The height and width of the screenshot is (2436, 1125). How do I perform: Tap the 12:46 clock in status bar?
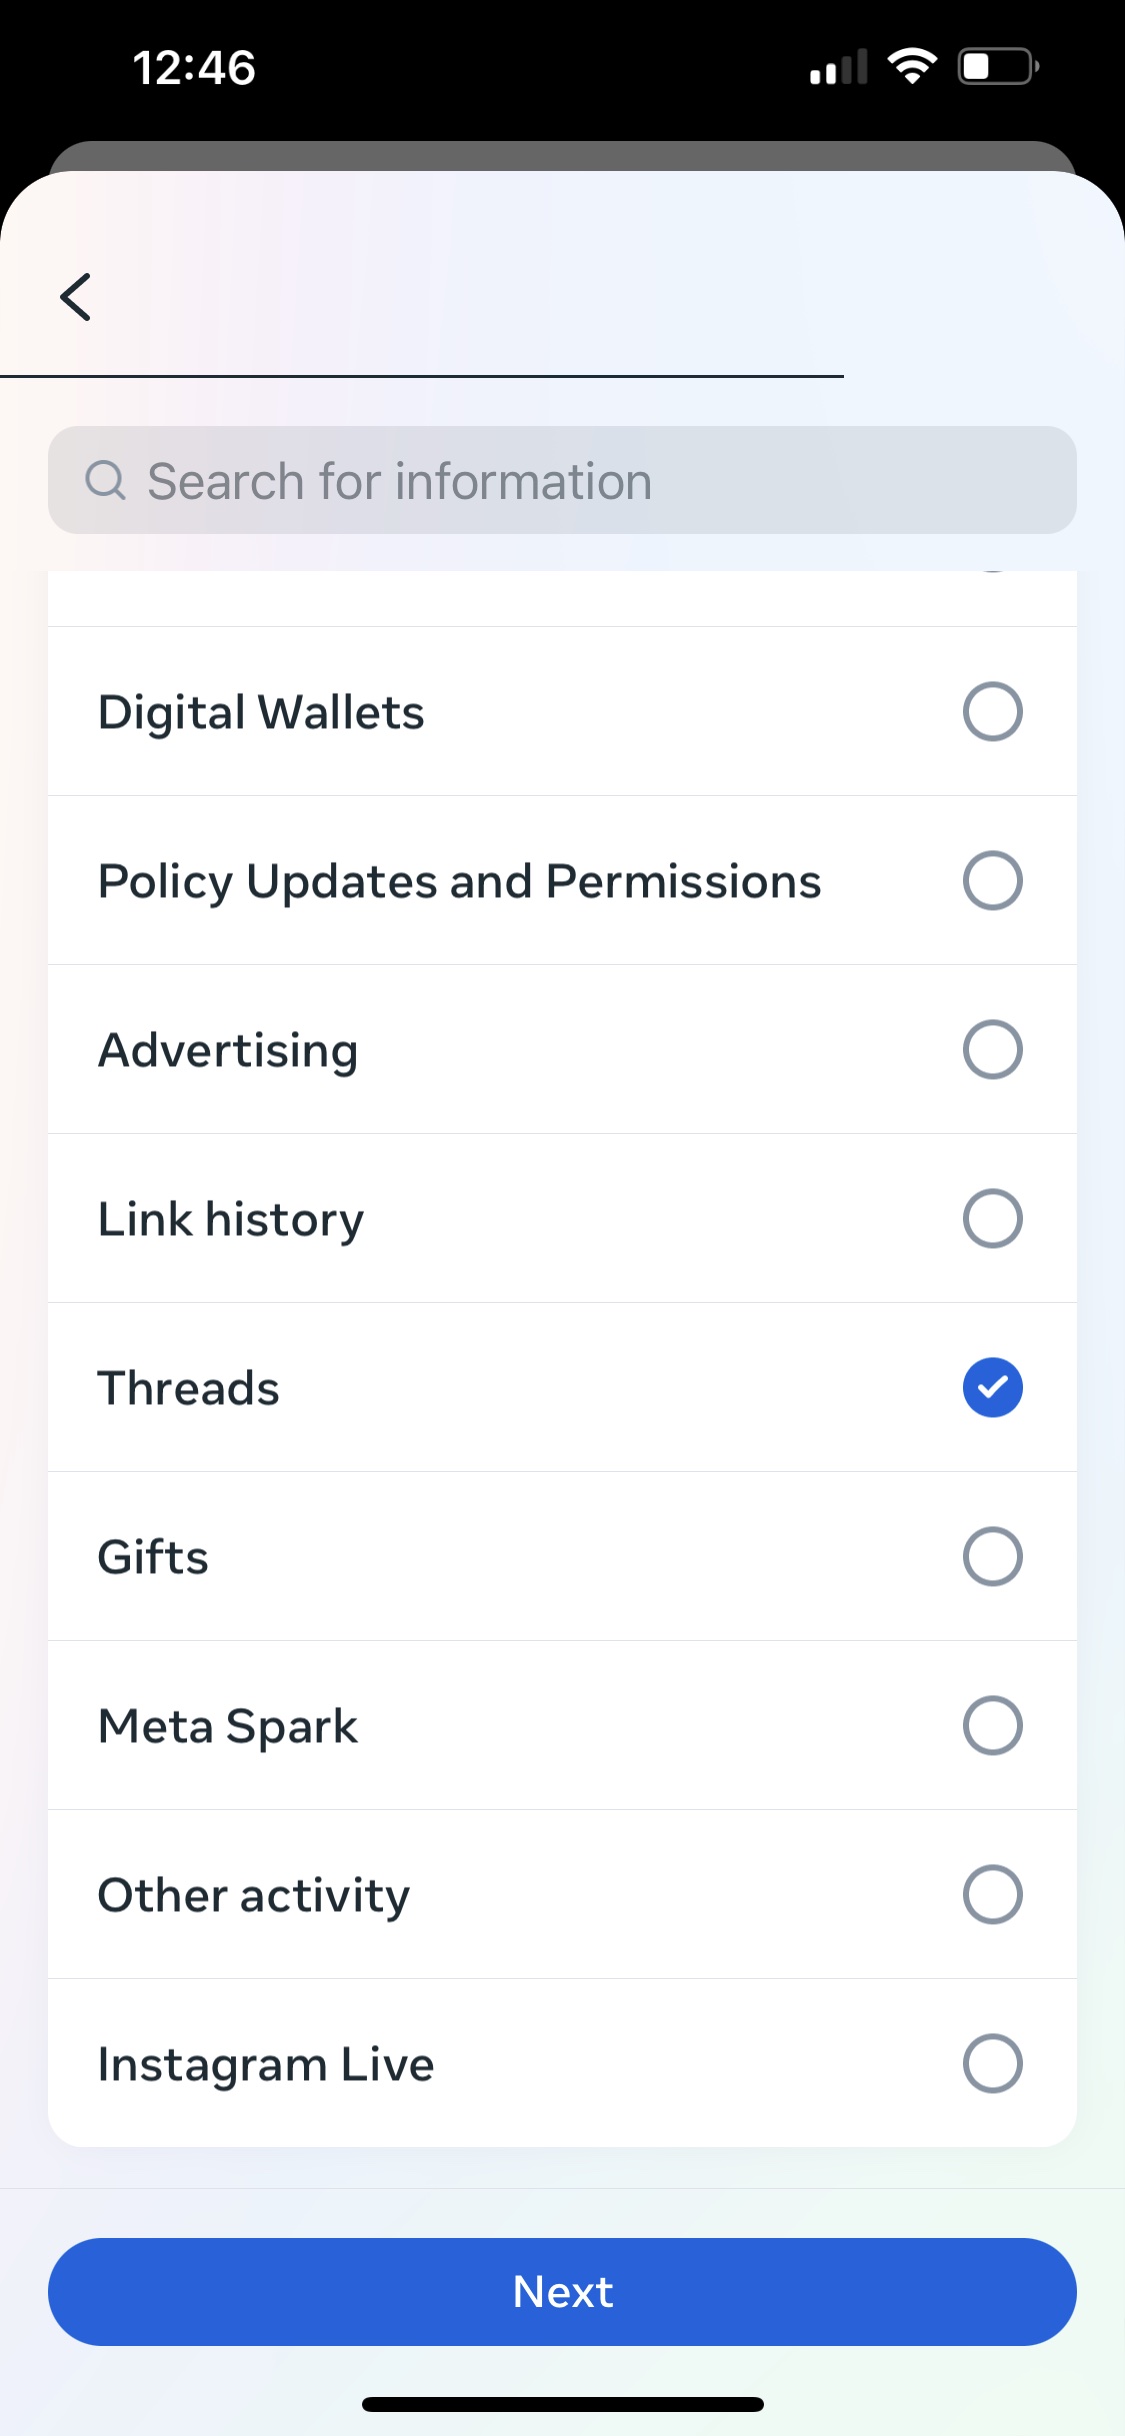point(194,68)
